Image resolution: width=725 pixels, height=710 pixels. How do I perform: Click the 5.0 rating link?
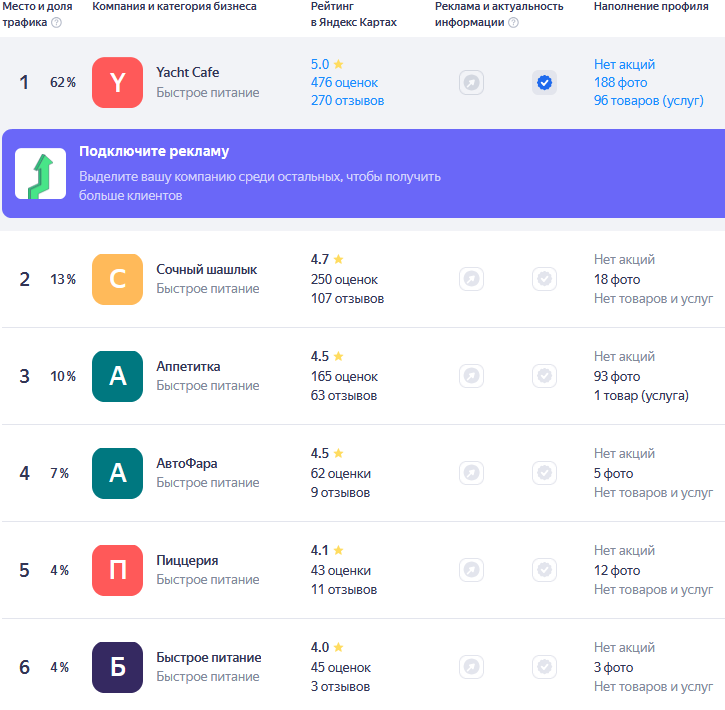coord(320,64)
